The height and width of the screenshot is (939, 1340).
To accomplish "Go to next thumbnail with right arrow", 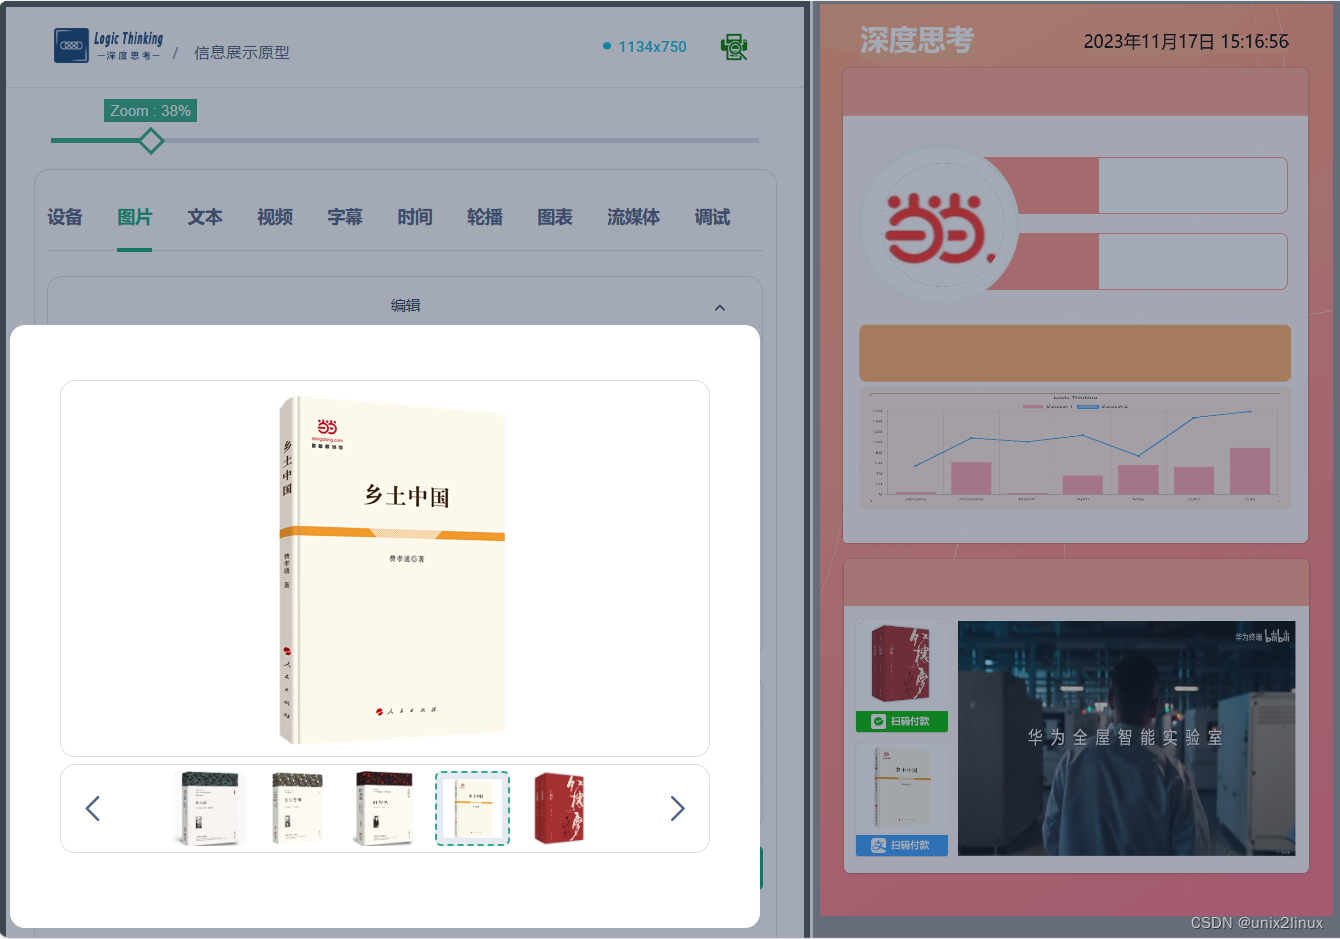I will click(677, 808).
